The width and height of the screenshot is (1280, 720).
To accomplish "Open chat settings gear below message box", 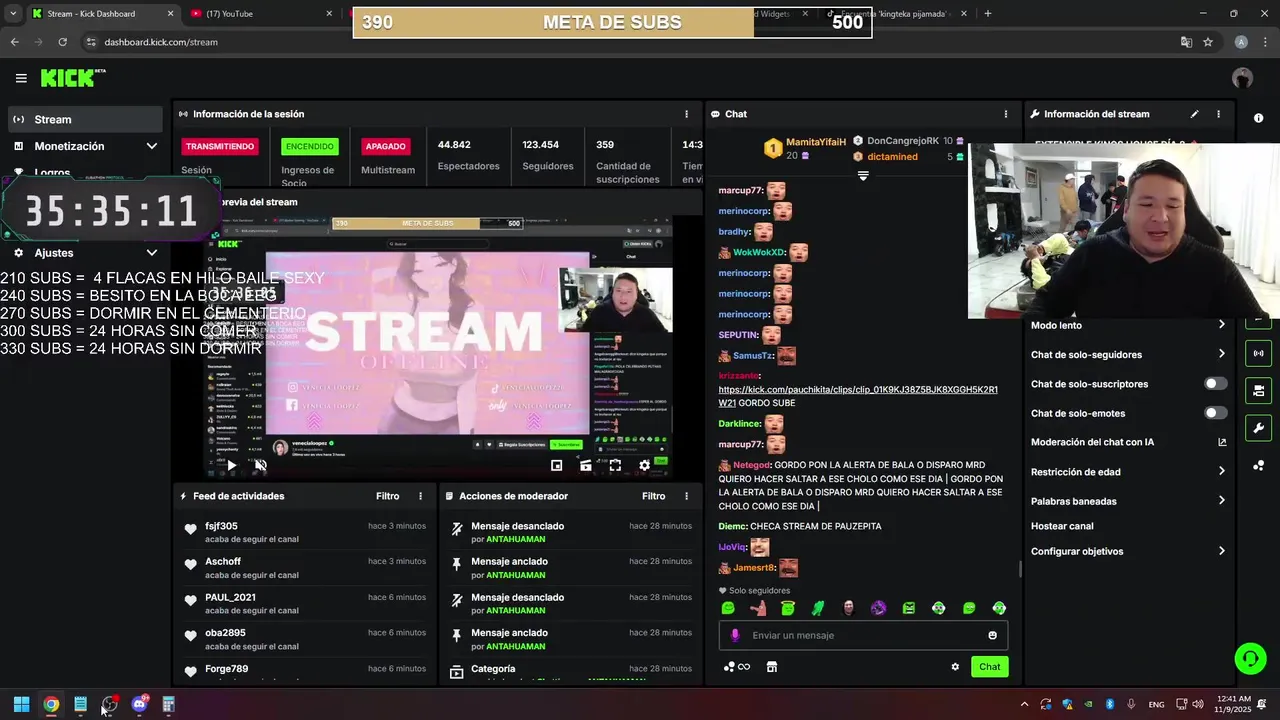I will pos(955,667).
